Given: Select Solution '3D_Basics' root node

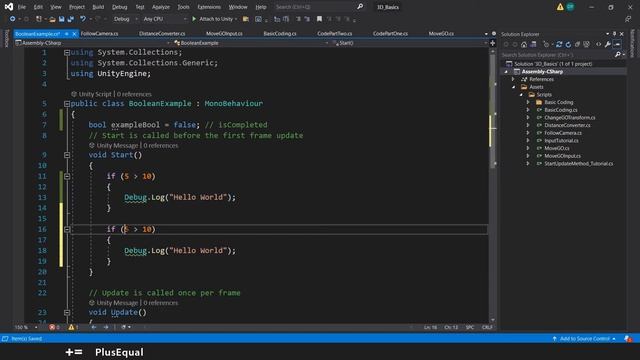Looking at the screenshot, I should click(x=553, y=64).
